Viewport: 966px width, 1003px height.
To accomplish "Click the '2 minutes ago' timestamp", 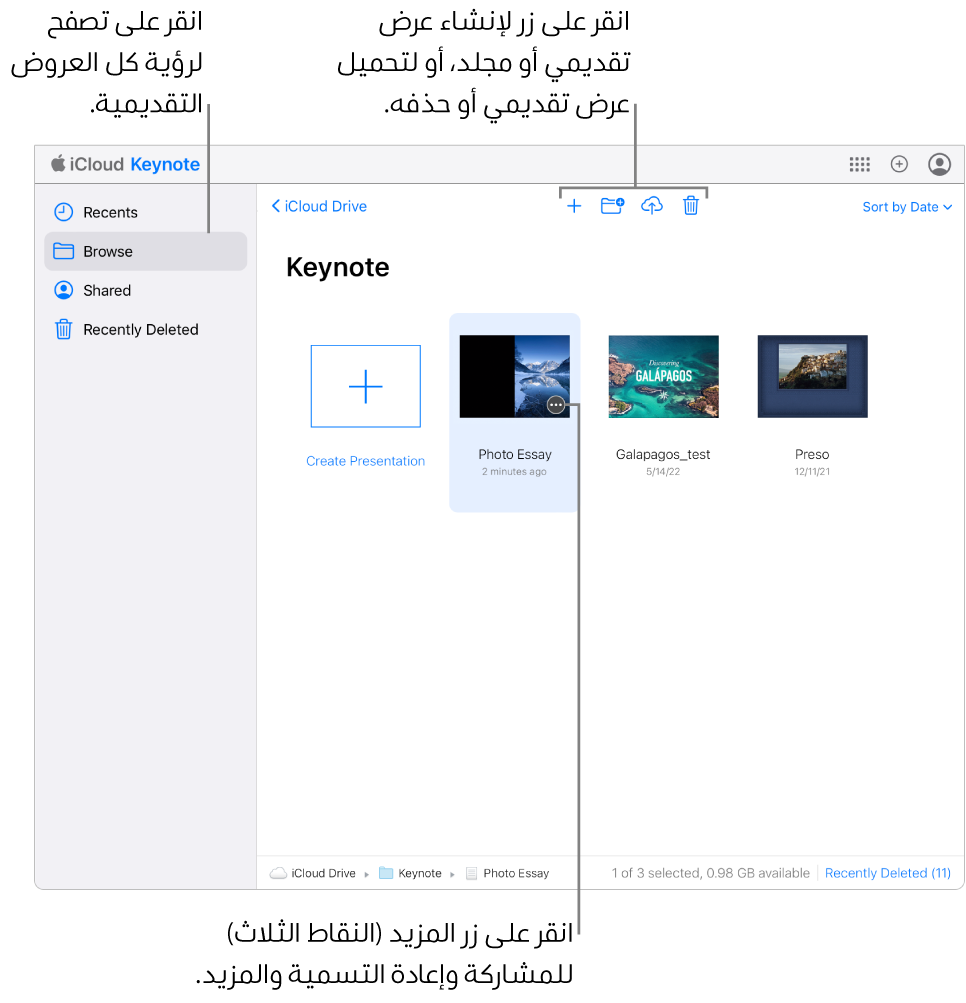I will 514,471.
